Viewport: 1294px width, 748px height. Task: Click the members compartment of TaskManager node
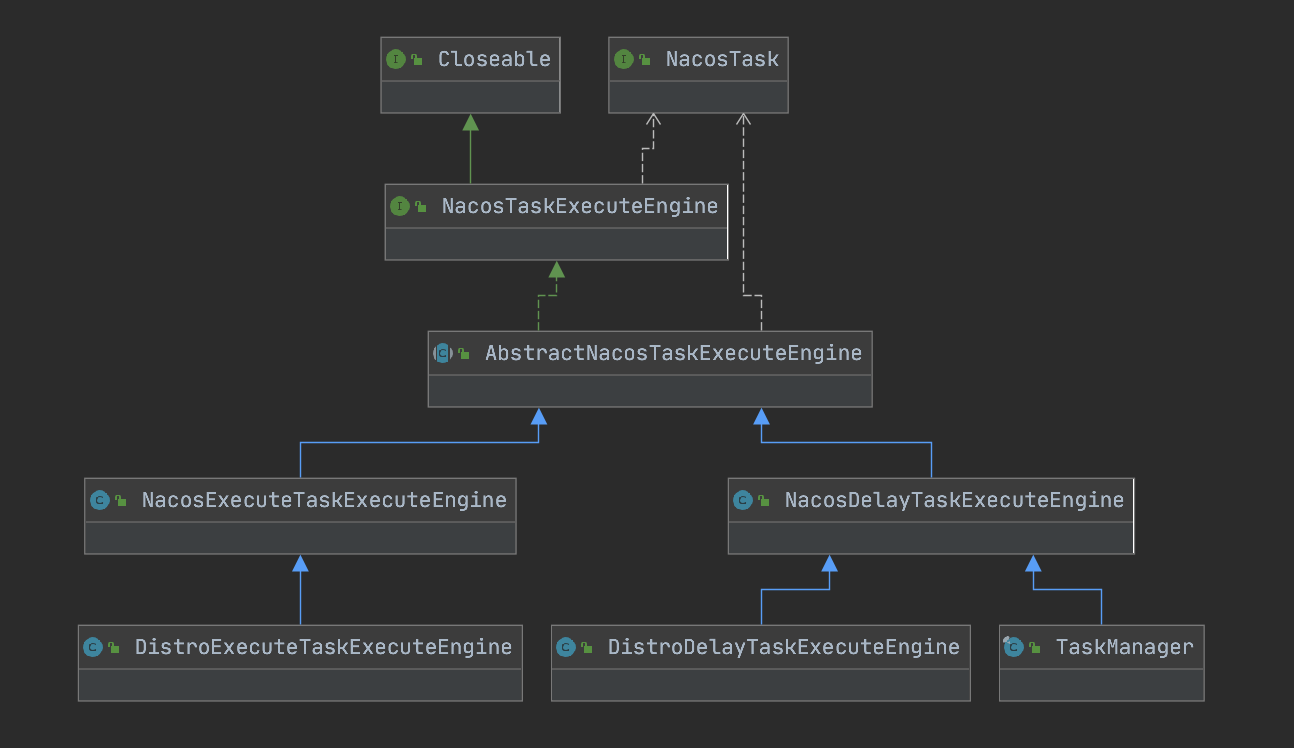1101,685
